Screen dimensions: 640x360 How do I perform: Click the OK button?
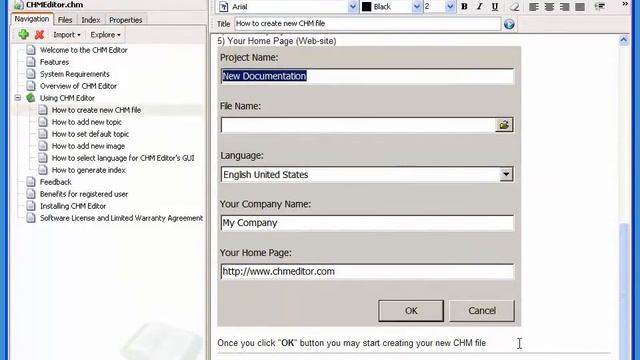(411, 311)
